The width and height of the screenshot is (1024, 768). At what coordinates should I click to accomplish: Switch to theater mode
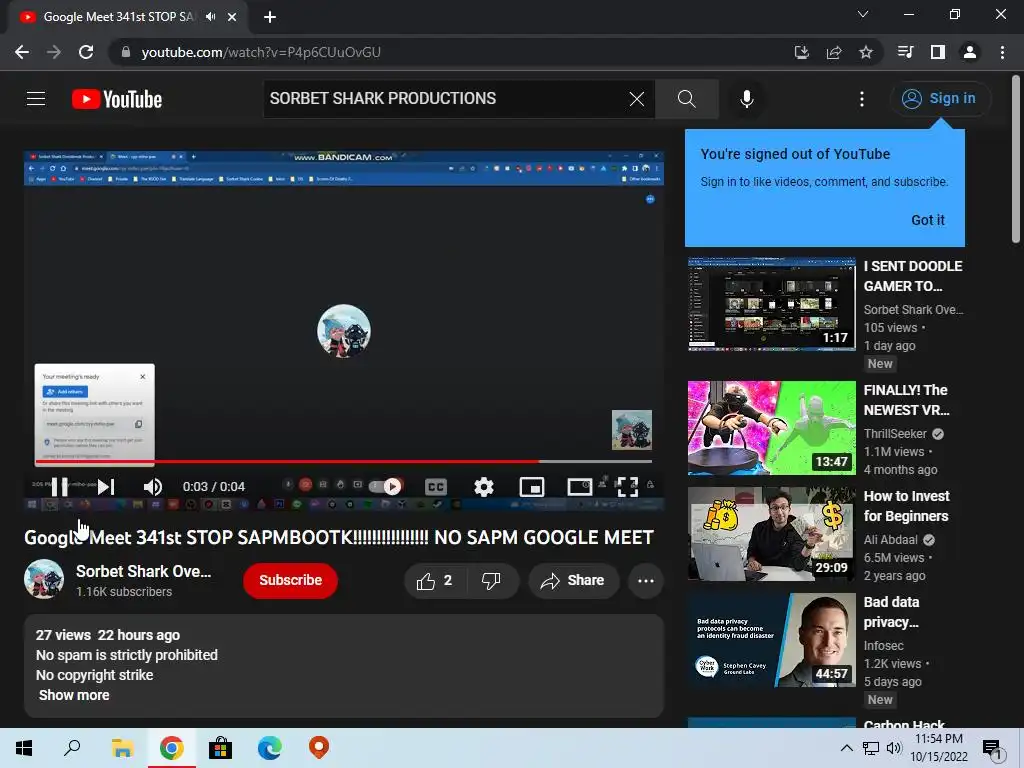click(x=579, y=487)
